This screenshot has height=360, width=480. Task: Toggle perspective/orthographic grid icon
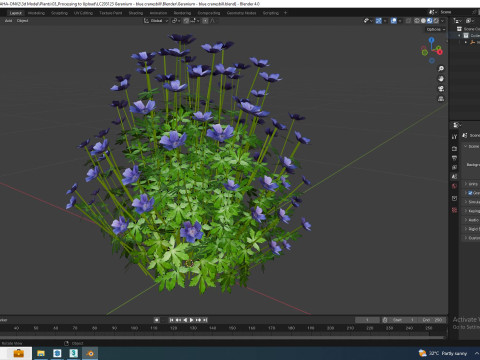pos(441,99)
